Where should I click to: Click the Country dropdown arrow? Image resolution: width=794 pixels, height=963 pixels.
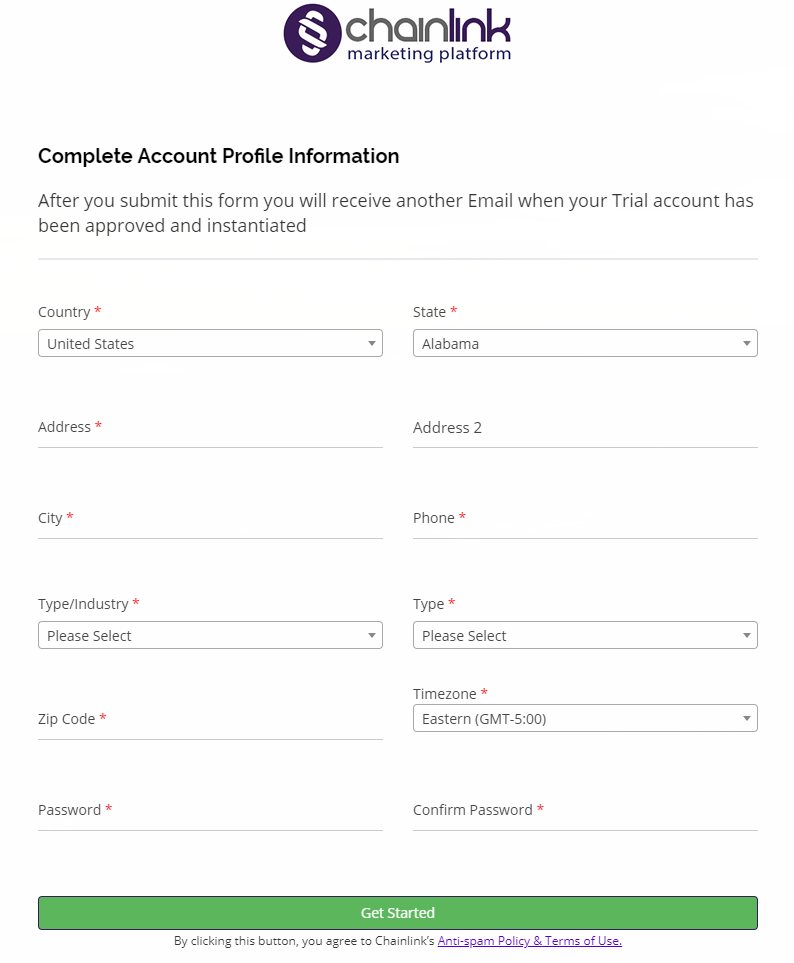point(371,343)
